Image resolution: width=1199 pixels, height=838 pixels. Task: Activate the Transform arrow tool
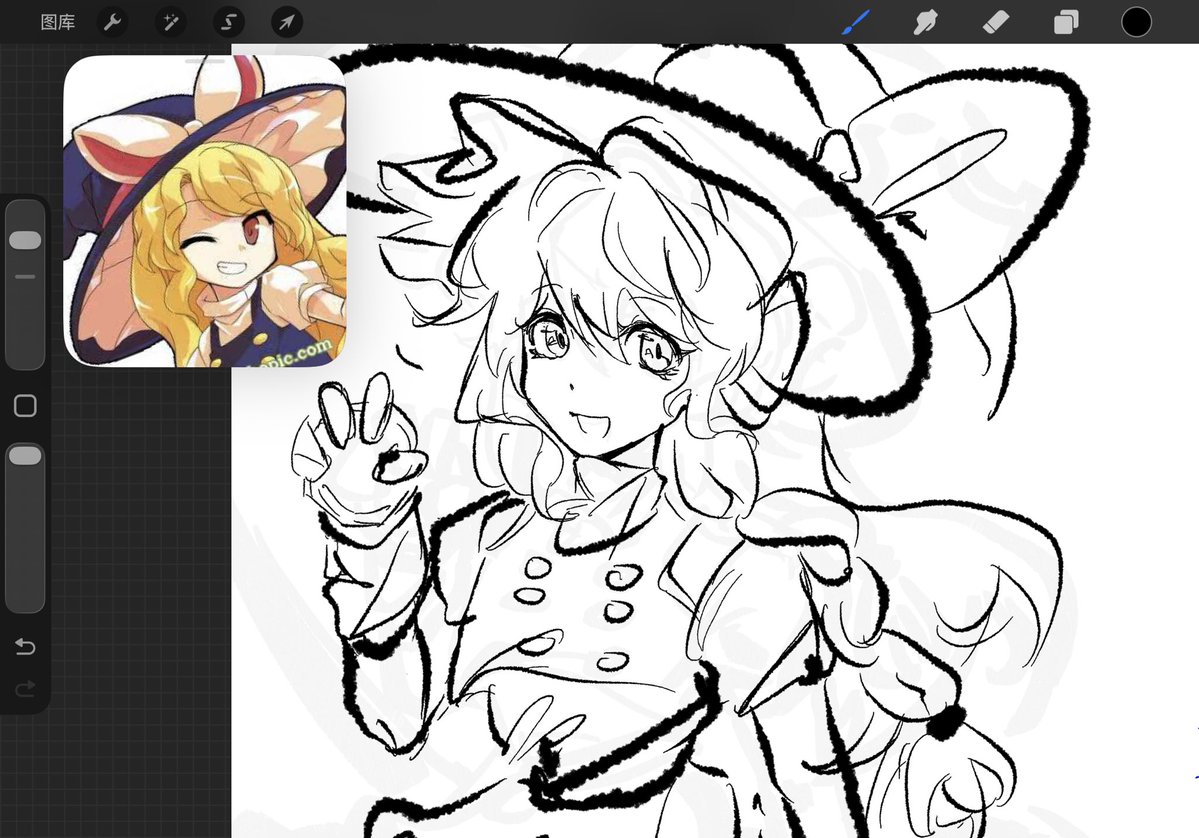coord(287,22)
